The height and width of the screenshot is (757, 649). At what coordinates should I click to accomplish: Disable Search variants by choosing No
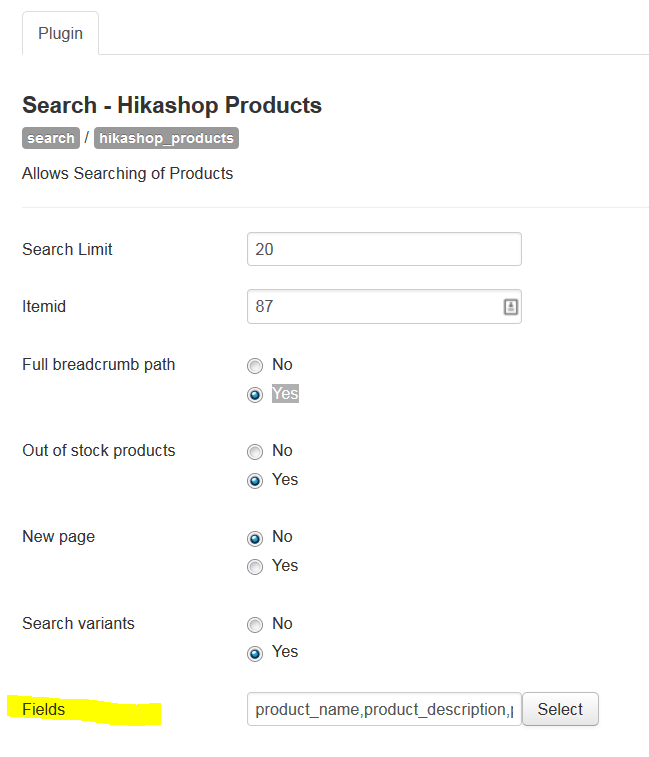pos(255,625)
